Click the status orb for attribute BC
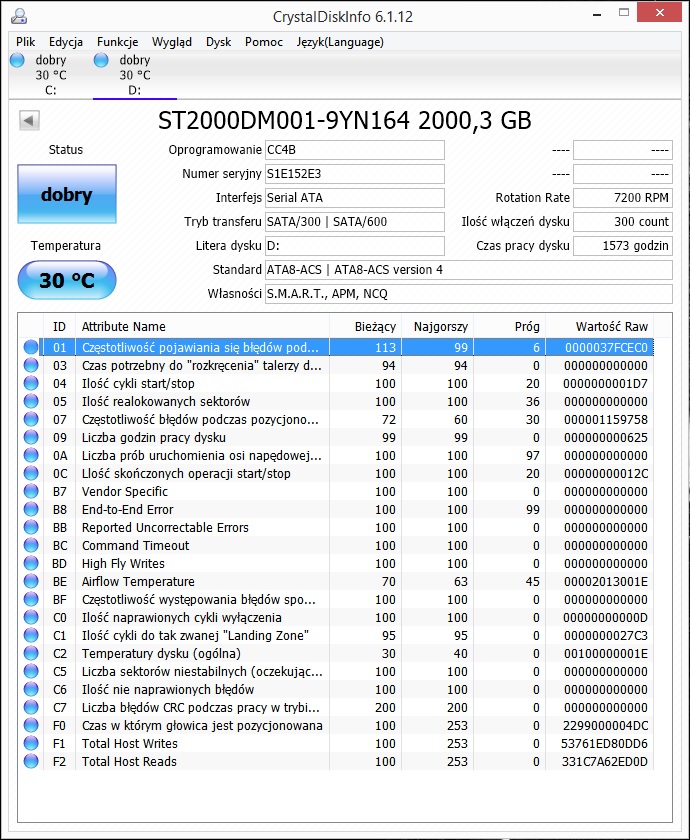This screenshot has height=840, width=690. [x=31, y=545]
